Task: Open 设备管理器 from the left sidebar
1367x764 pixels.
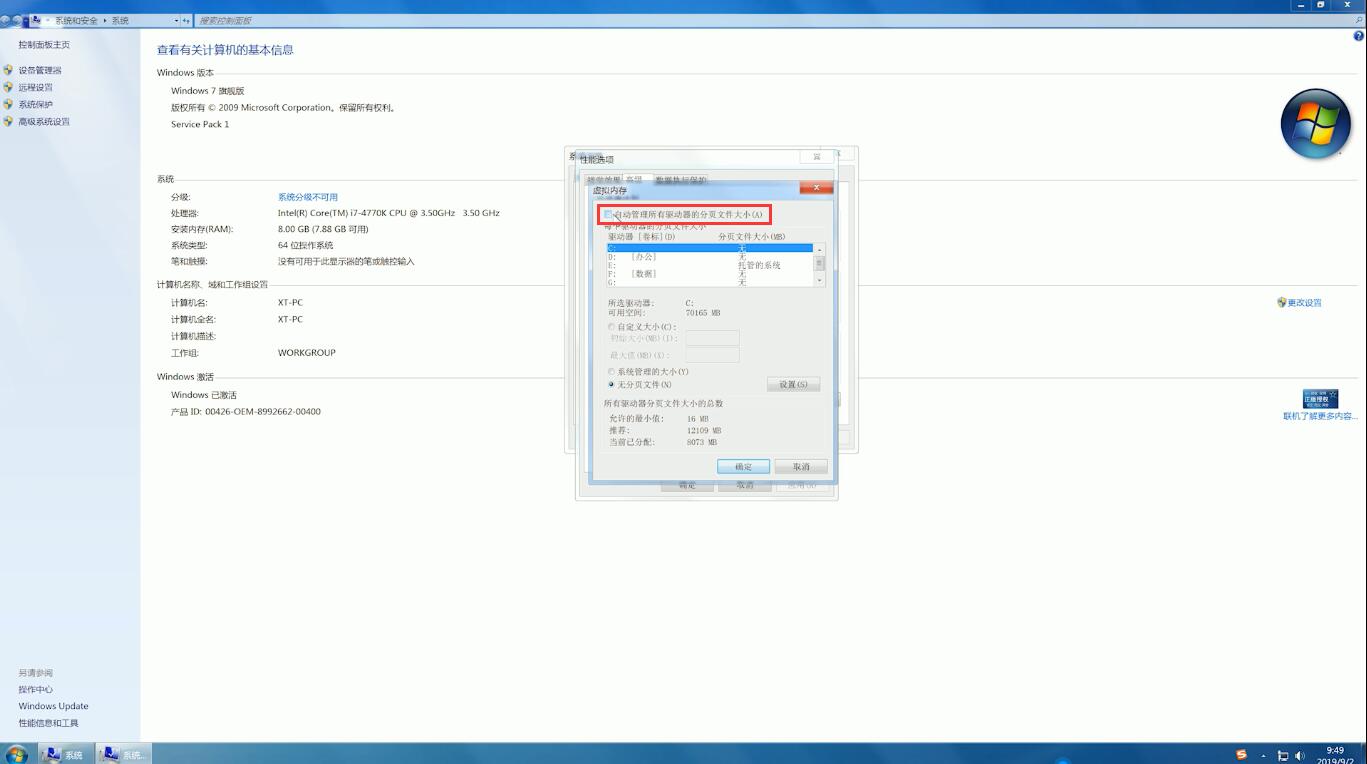Action: [x=40, y=70]
